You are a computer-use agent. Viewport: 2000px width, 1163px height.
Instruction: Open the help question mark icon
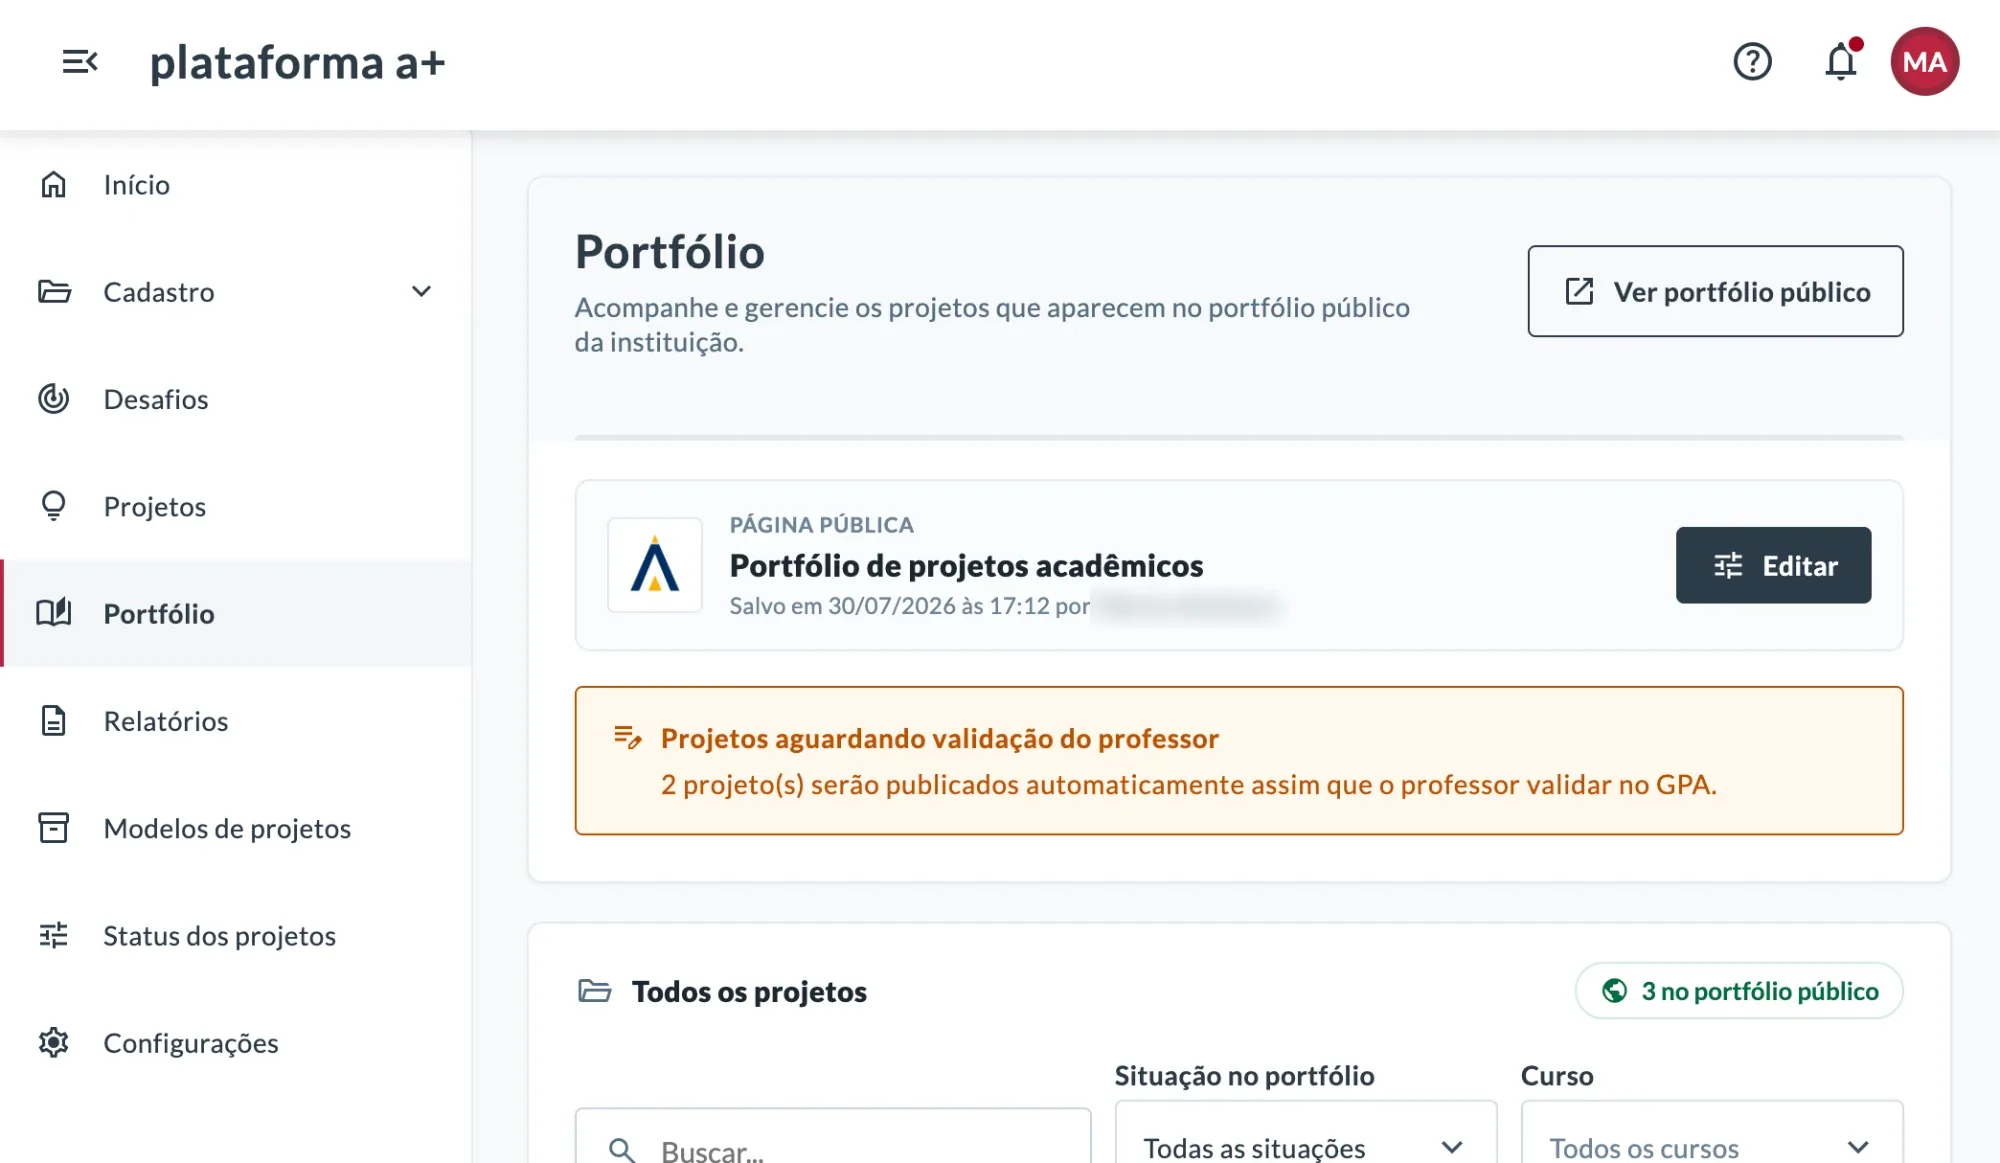click(x=1752, y=62)
